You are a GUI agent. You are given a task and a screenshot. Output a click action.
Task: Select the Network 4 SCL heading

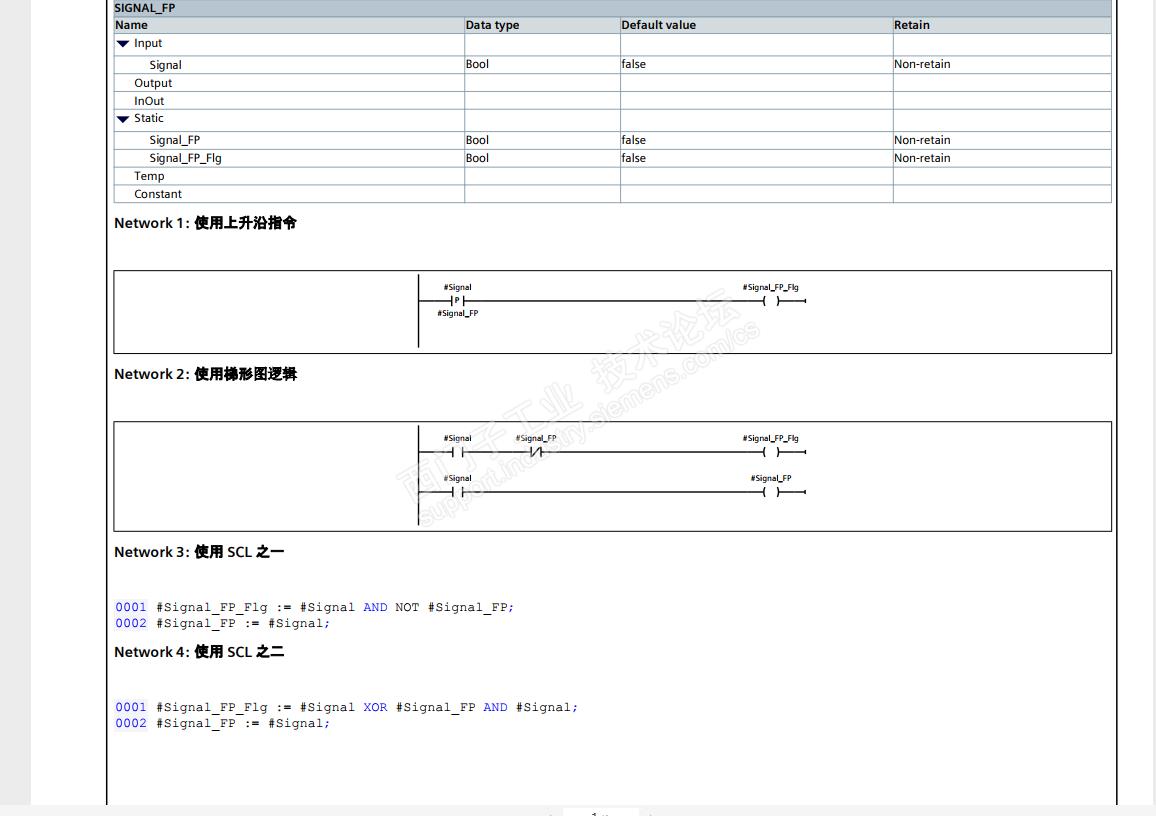coord(199,652)
